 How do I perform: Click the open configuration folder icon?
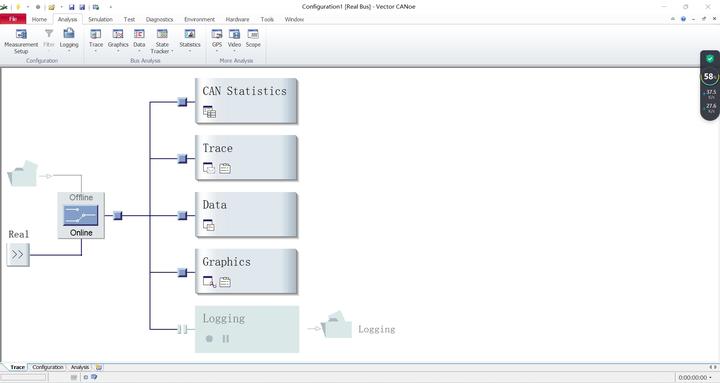tap(51, 7)
